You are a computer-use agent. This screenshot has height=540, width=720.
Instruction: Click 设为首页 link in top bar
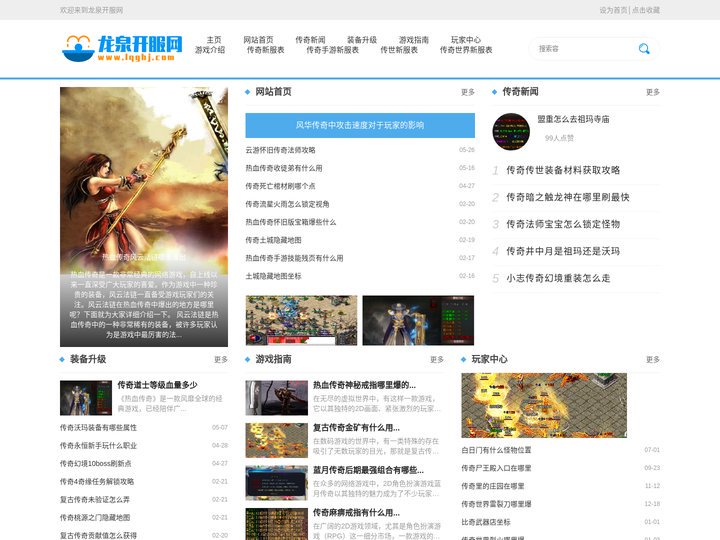(x=613, y=10)
